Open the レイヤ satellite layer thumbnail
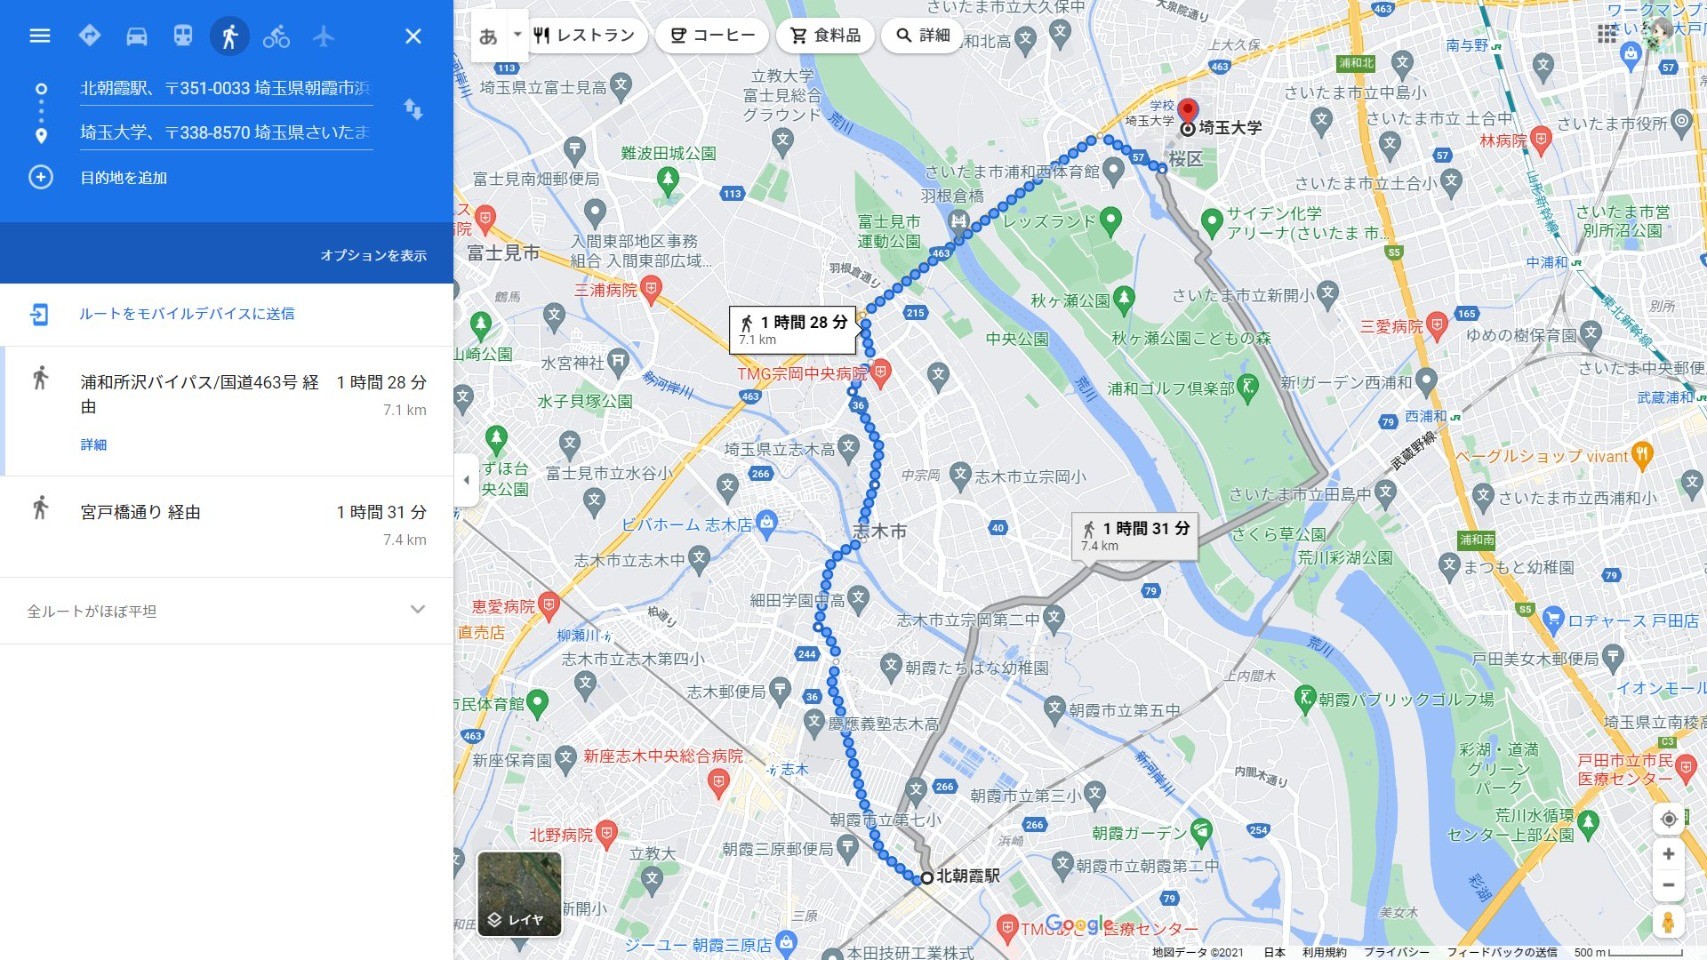This screenshot has width=1707, height=960. pos(520,893)
